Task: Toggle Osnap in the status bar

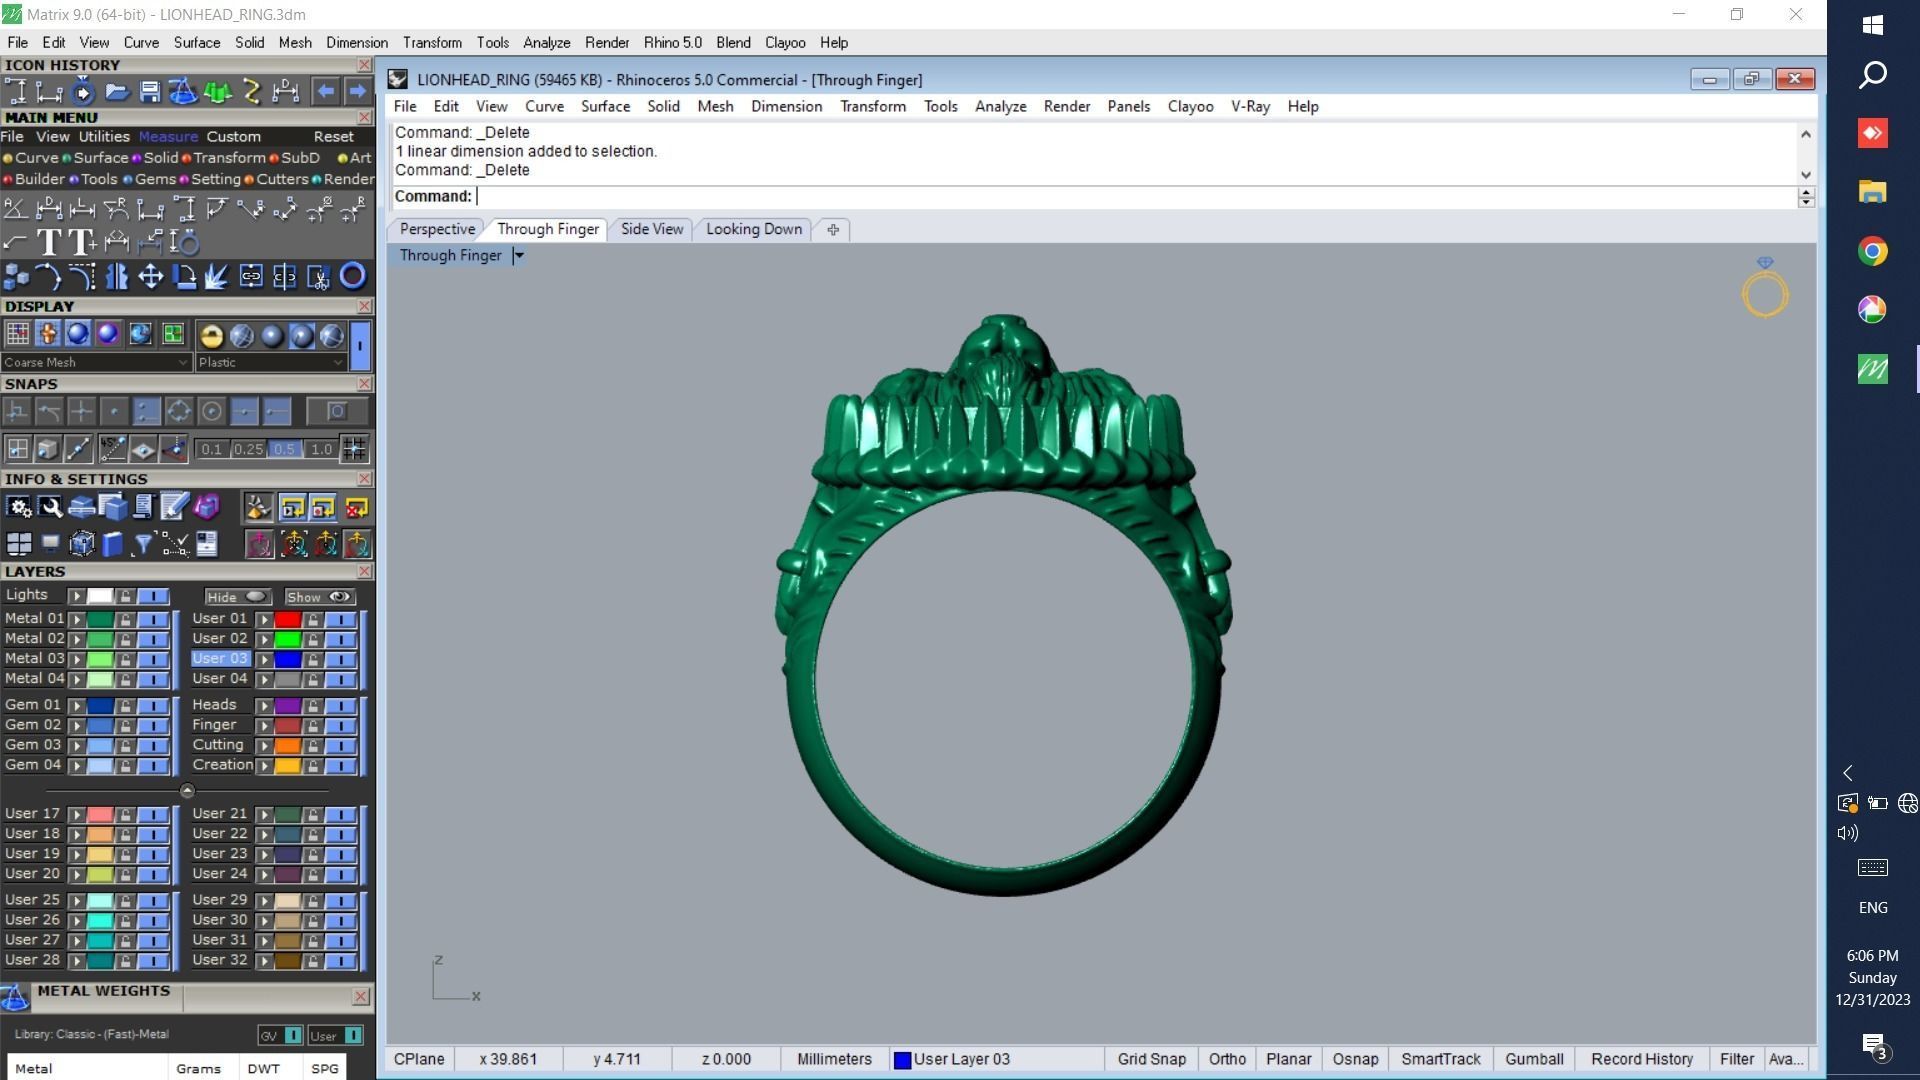Action: [x=1355, y=1059]
